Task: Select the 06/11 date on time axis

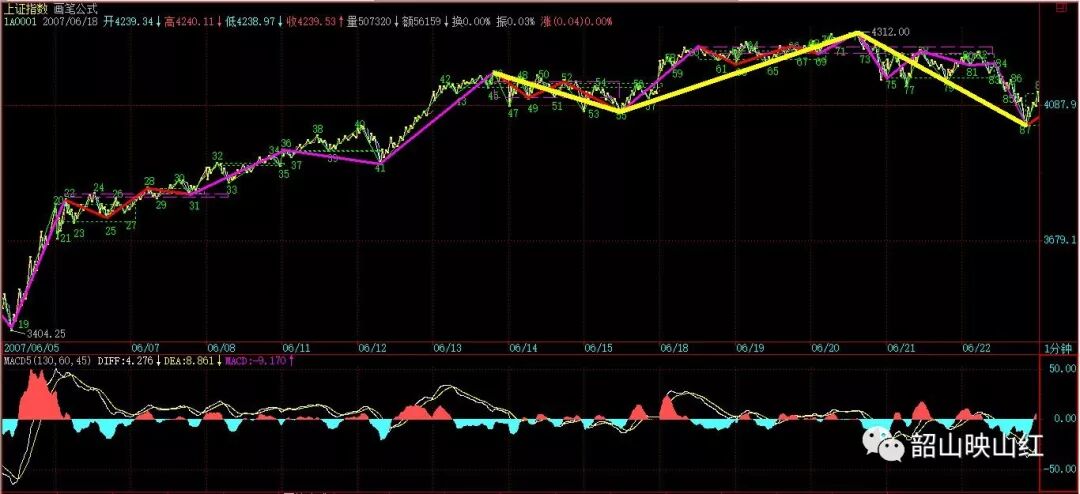Action: [x=296, y=349]
